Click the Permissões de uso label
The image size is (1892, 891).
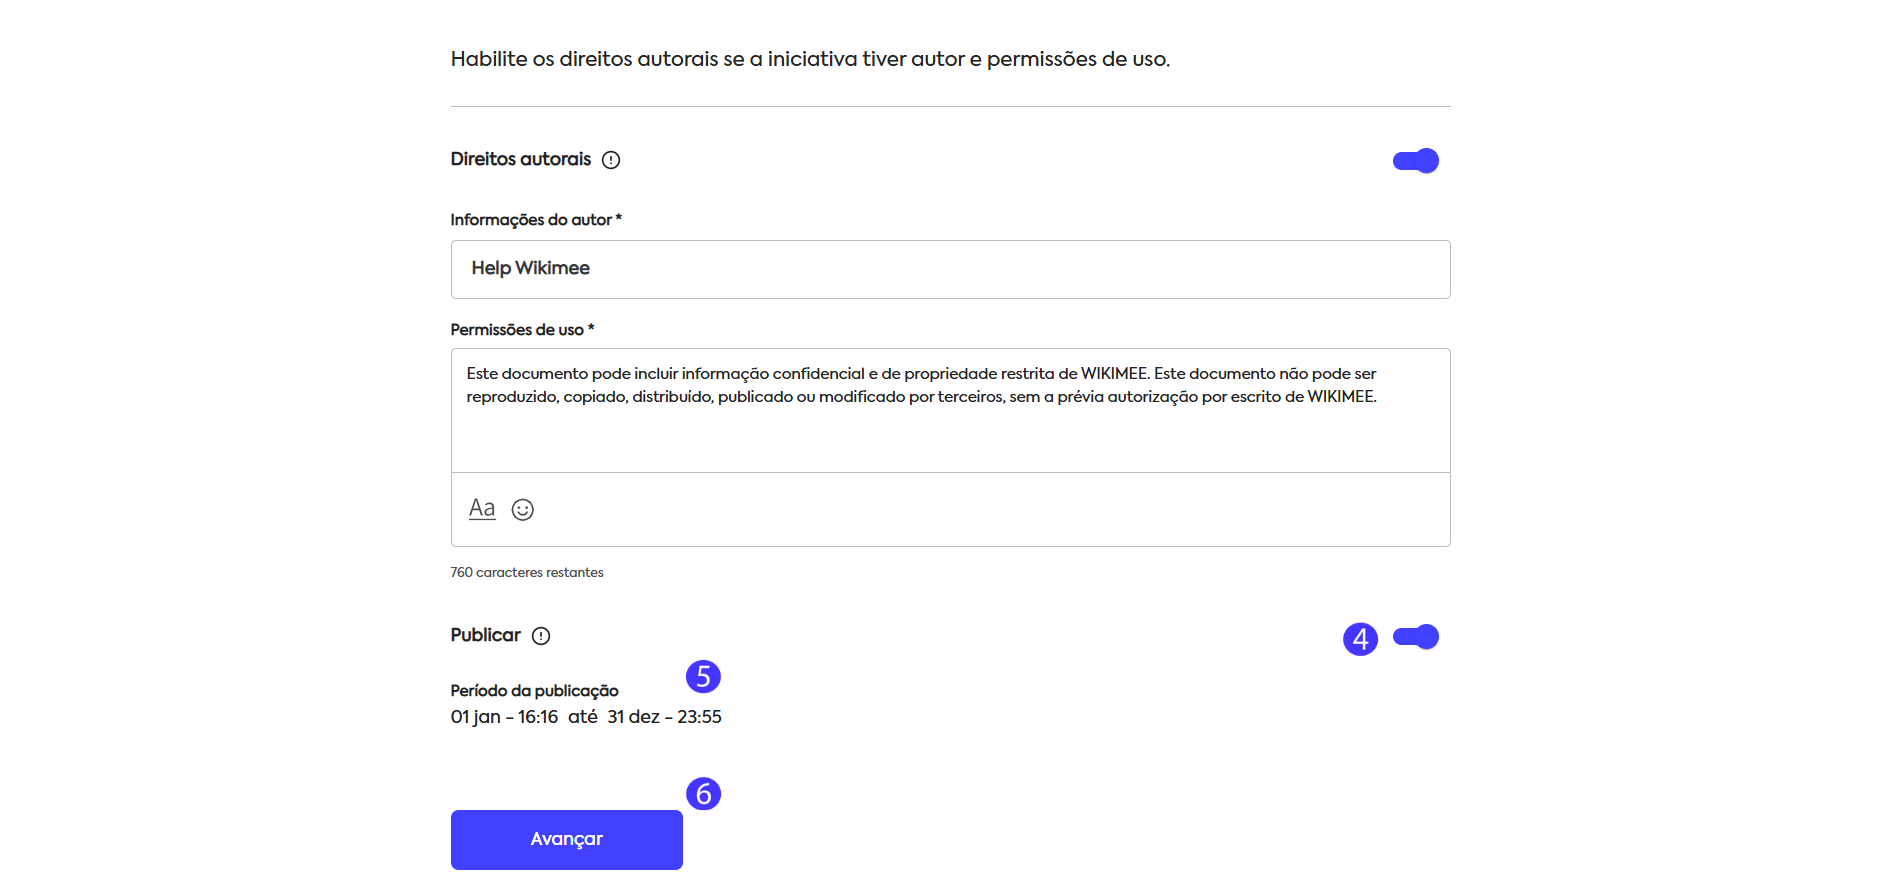521,330
